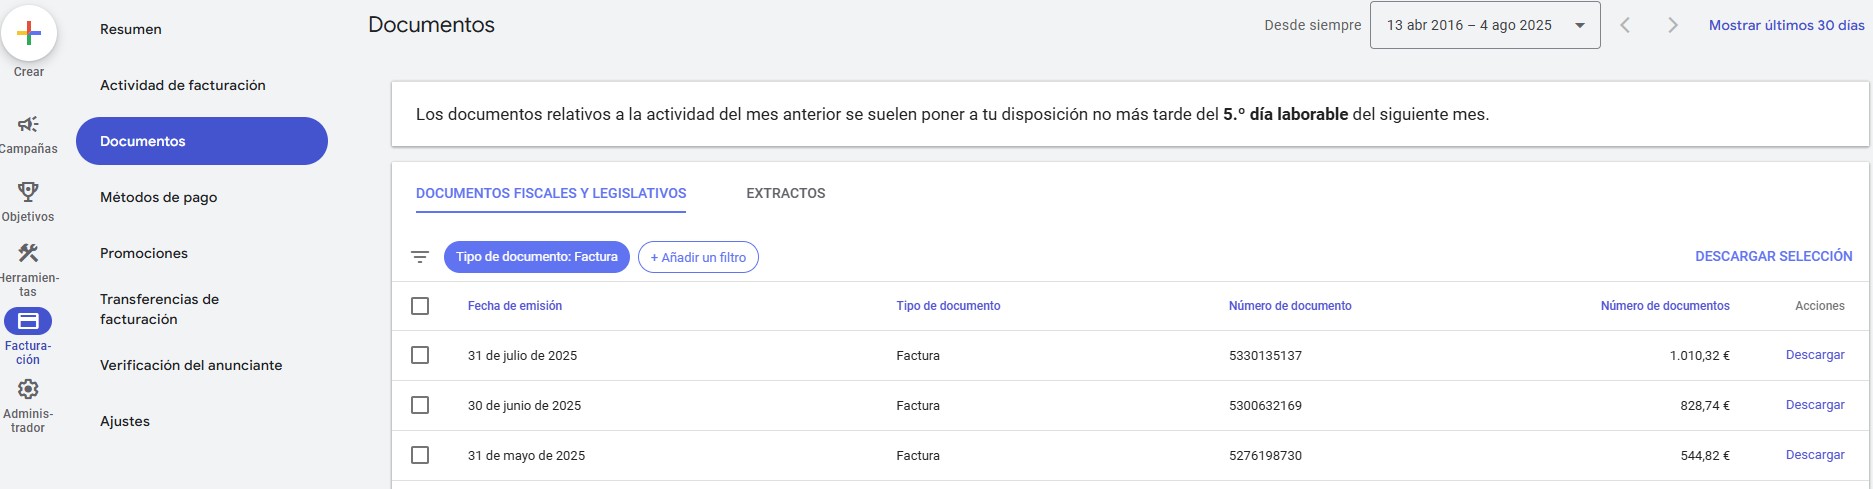Check the 30 de junio de 2025 row
The width and height of the screenshot is (1873, 489).
pyautogui.click(x=420, y=405)
